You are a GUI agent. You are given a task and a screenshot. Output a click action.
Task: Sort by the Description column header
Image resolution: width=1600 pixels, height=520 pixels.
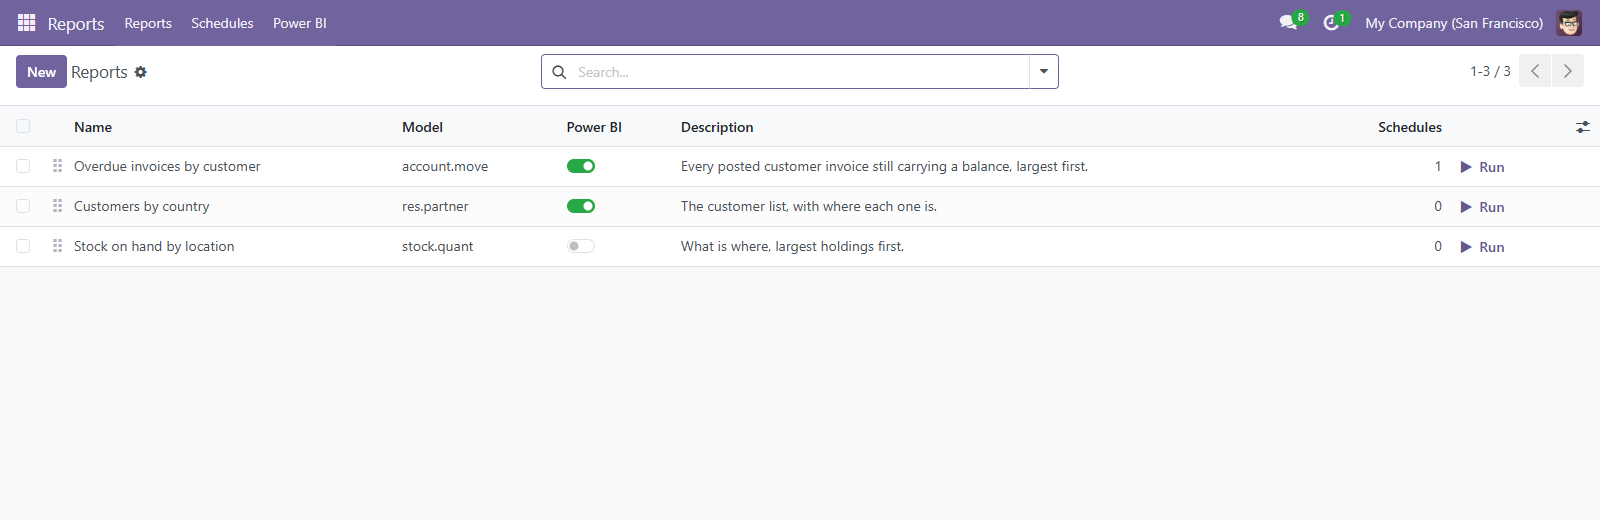click(717, 127)
